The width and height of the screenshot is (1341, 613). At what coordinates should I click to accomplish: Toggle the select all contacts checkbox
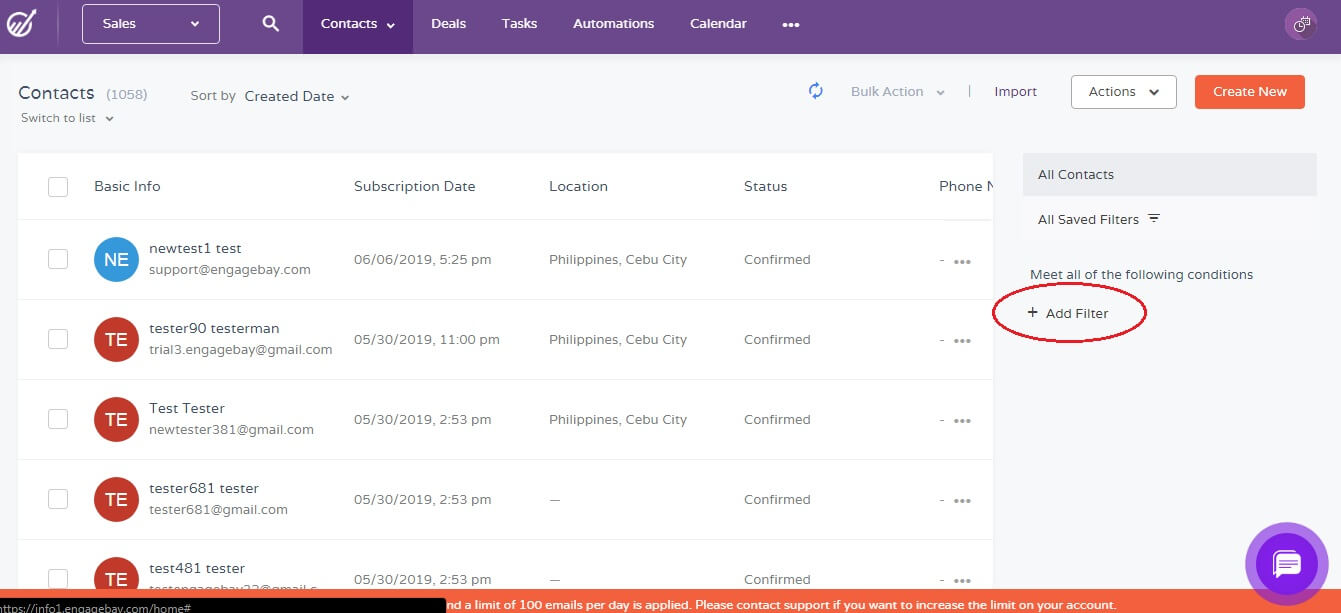click(58, 186)
